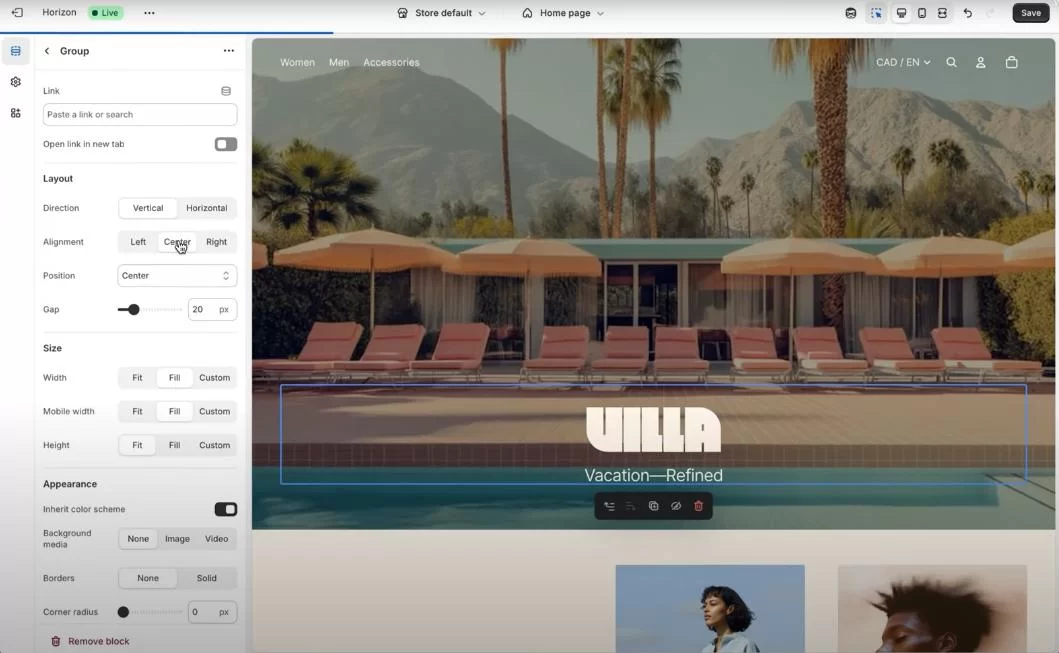Screen dimensions: 1059x653
Task: Open the Position Center dropdown
Action: [177, 276]
